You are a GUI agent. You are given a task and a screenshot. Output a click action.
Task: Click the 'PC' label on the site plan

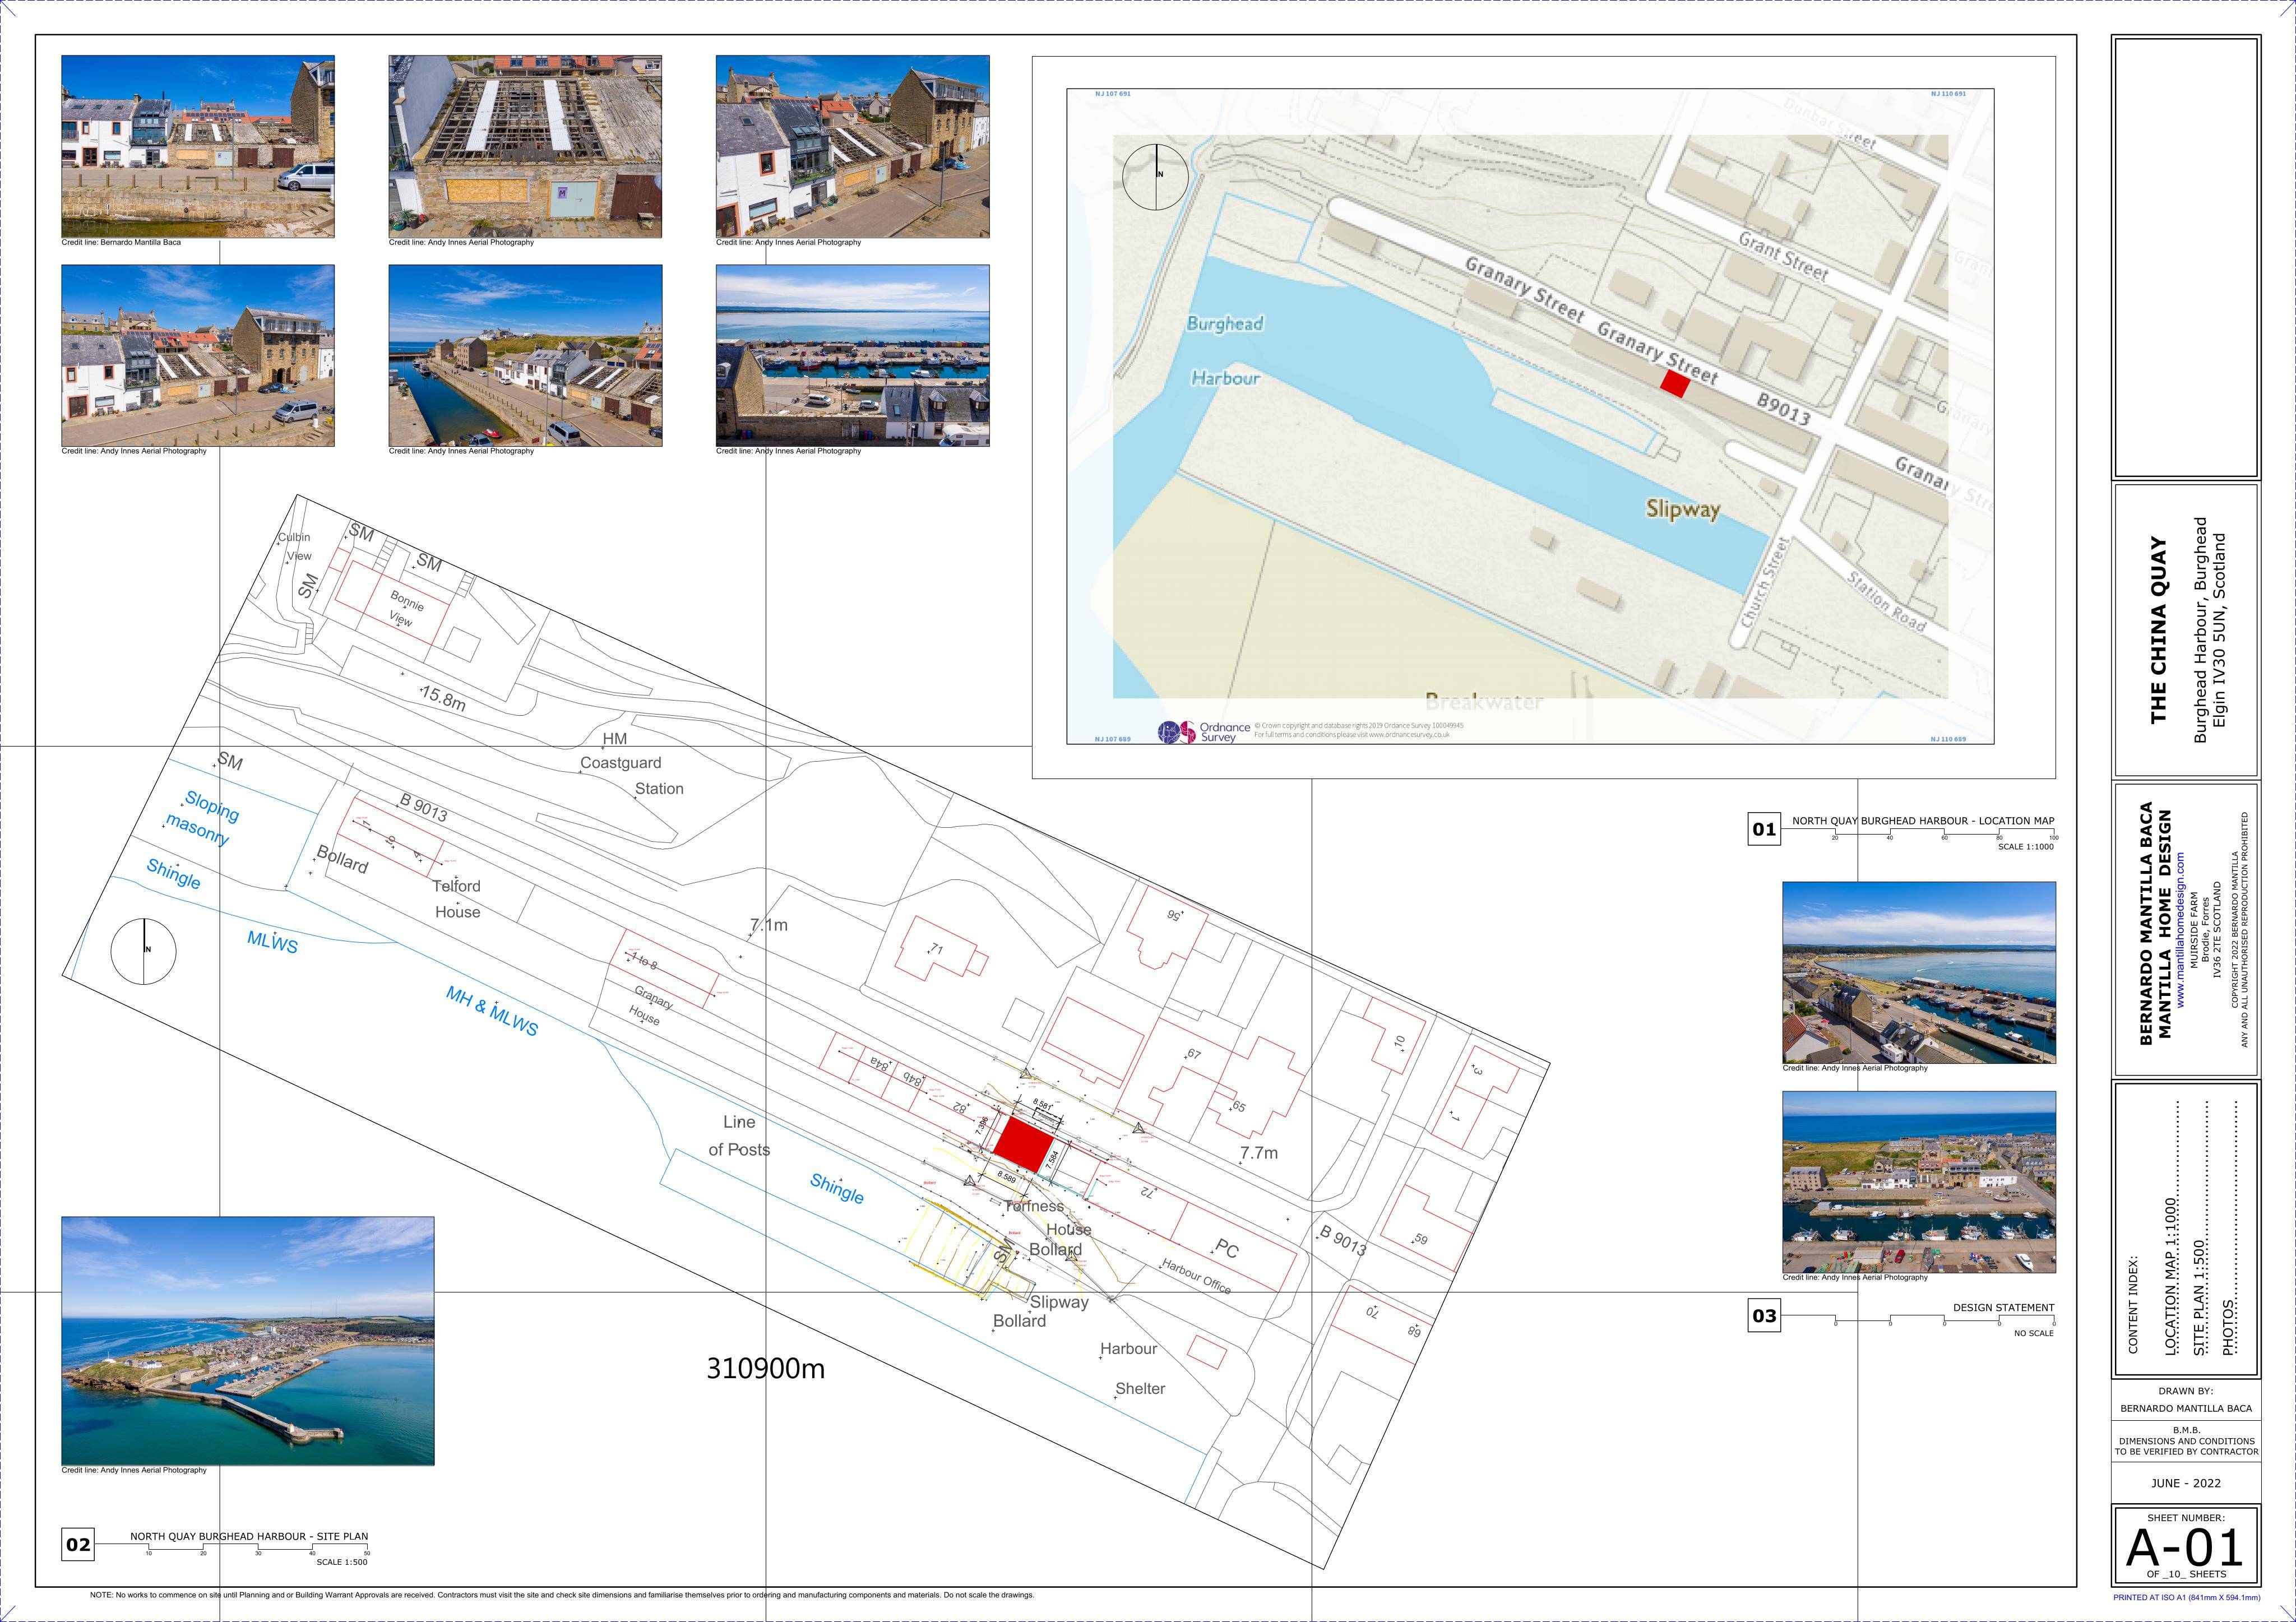[1227, 1249]
